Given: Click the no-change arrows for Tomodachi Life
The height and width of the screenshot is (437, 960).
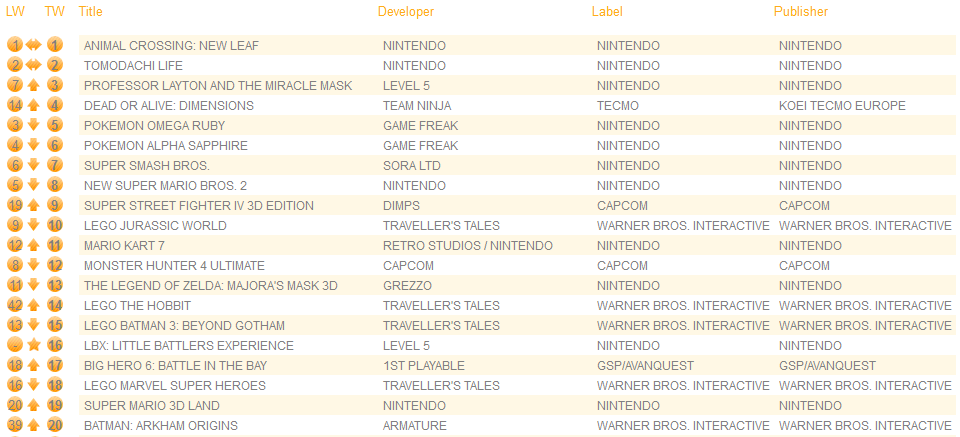Looking at the screenshot, I should 34,65.
